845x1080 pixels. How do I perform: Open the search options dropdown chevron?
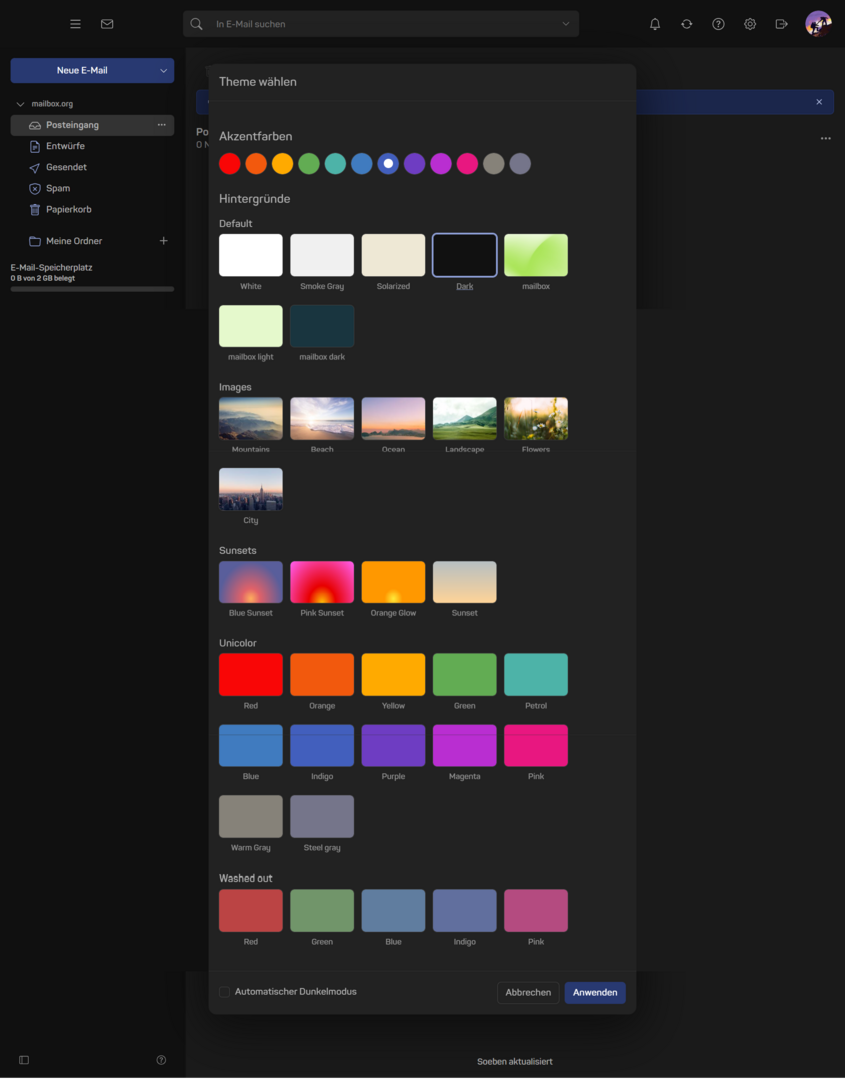tap(566, 24)
